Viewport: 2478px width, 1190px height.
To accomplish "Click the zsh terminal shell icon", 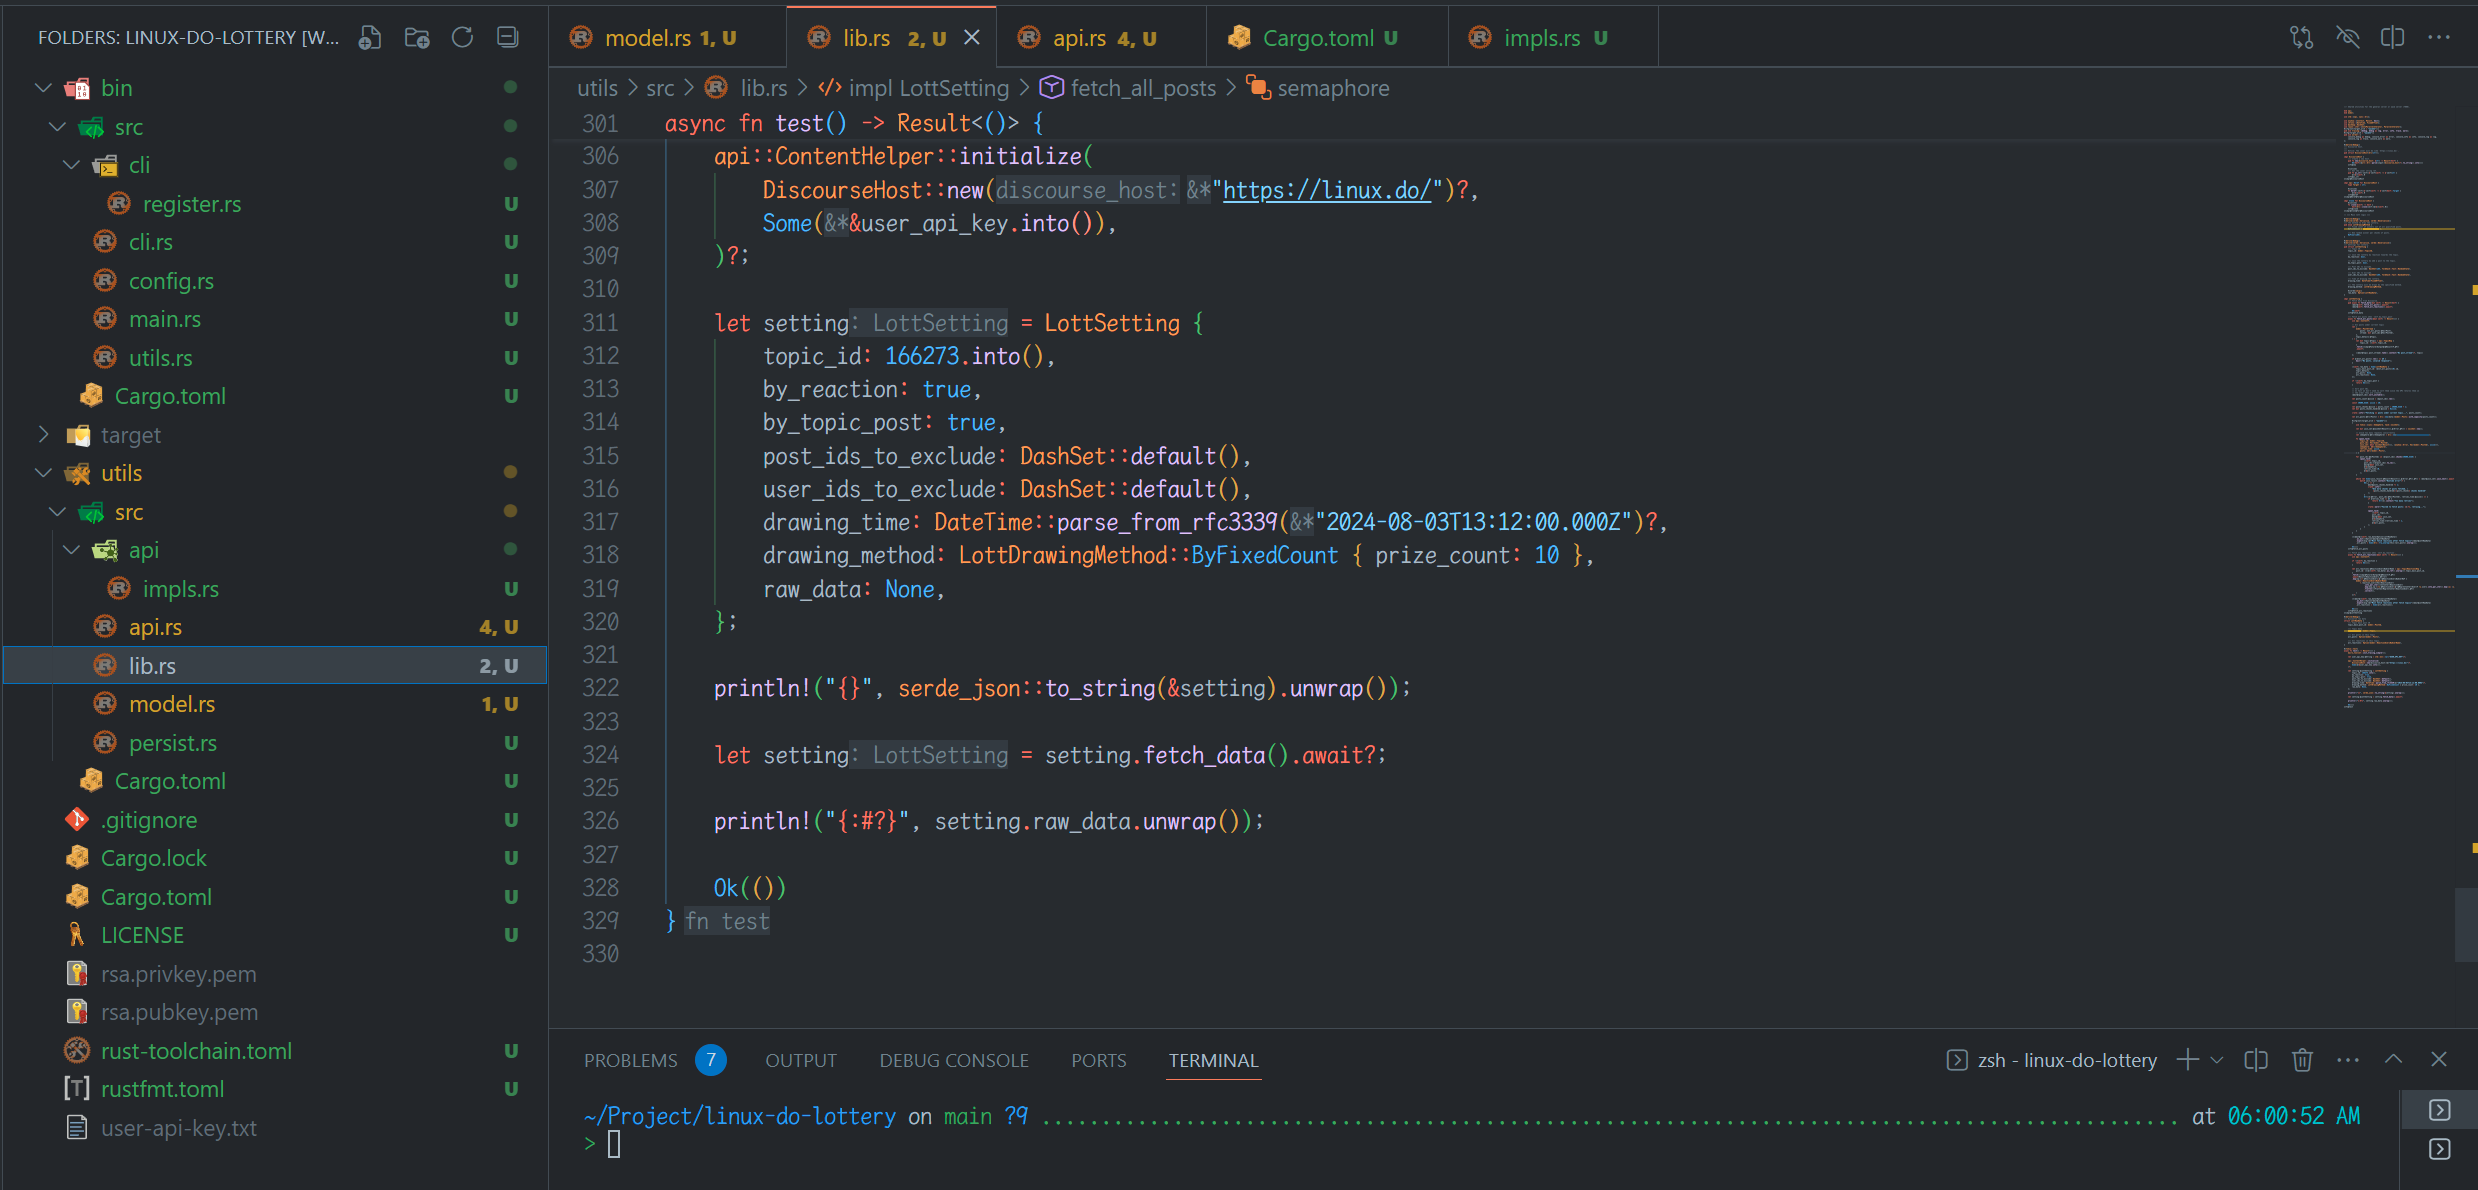I will 1957,1060.
